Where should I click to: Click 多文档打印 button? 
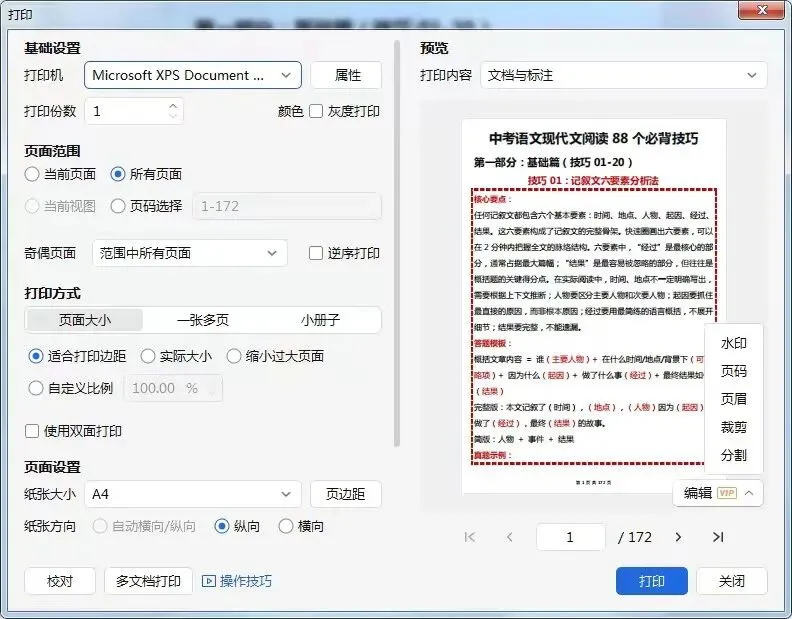148,581
